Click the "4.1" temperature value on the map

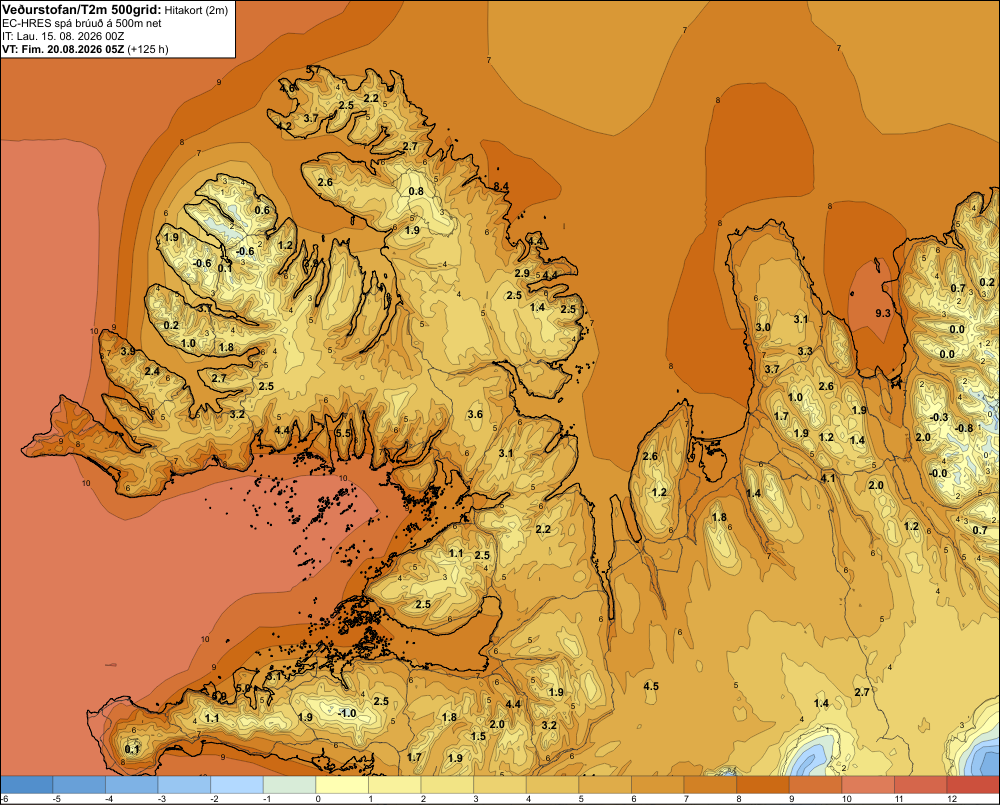pos(828,478)
